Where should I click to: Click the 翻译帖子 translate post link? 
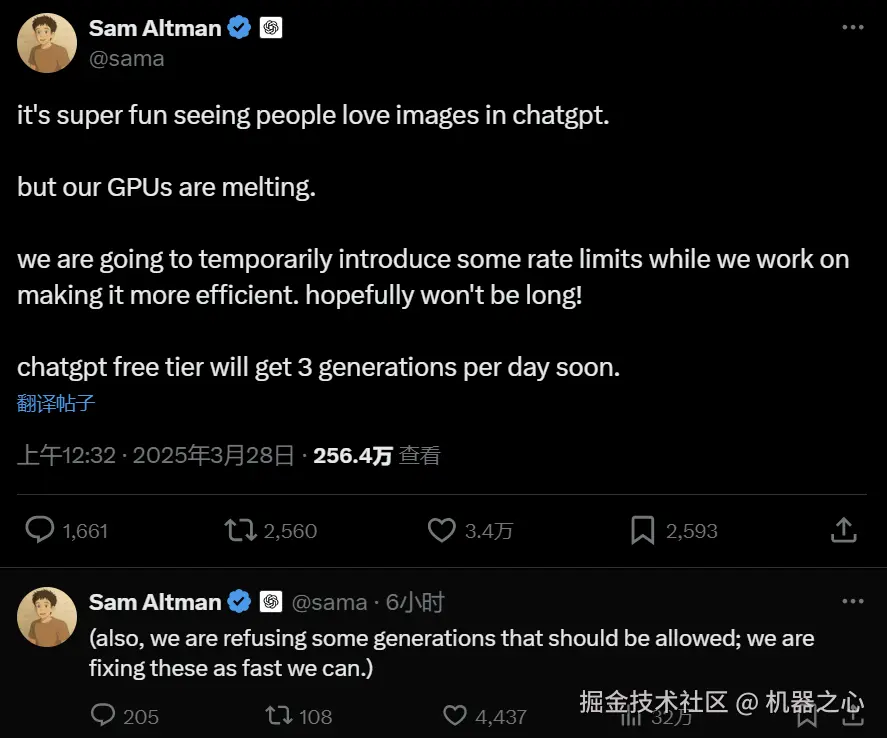[56, 404]
